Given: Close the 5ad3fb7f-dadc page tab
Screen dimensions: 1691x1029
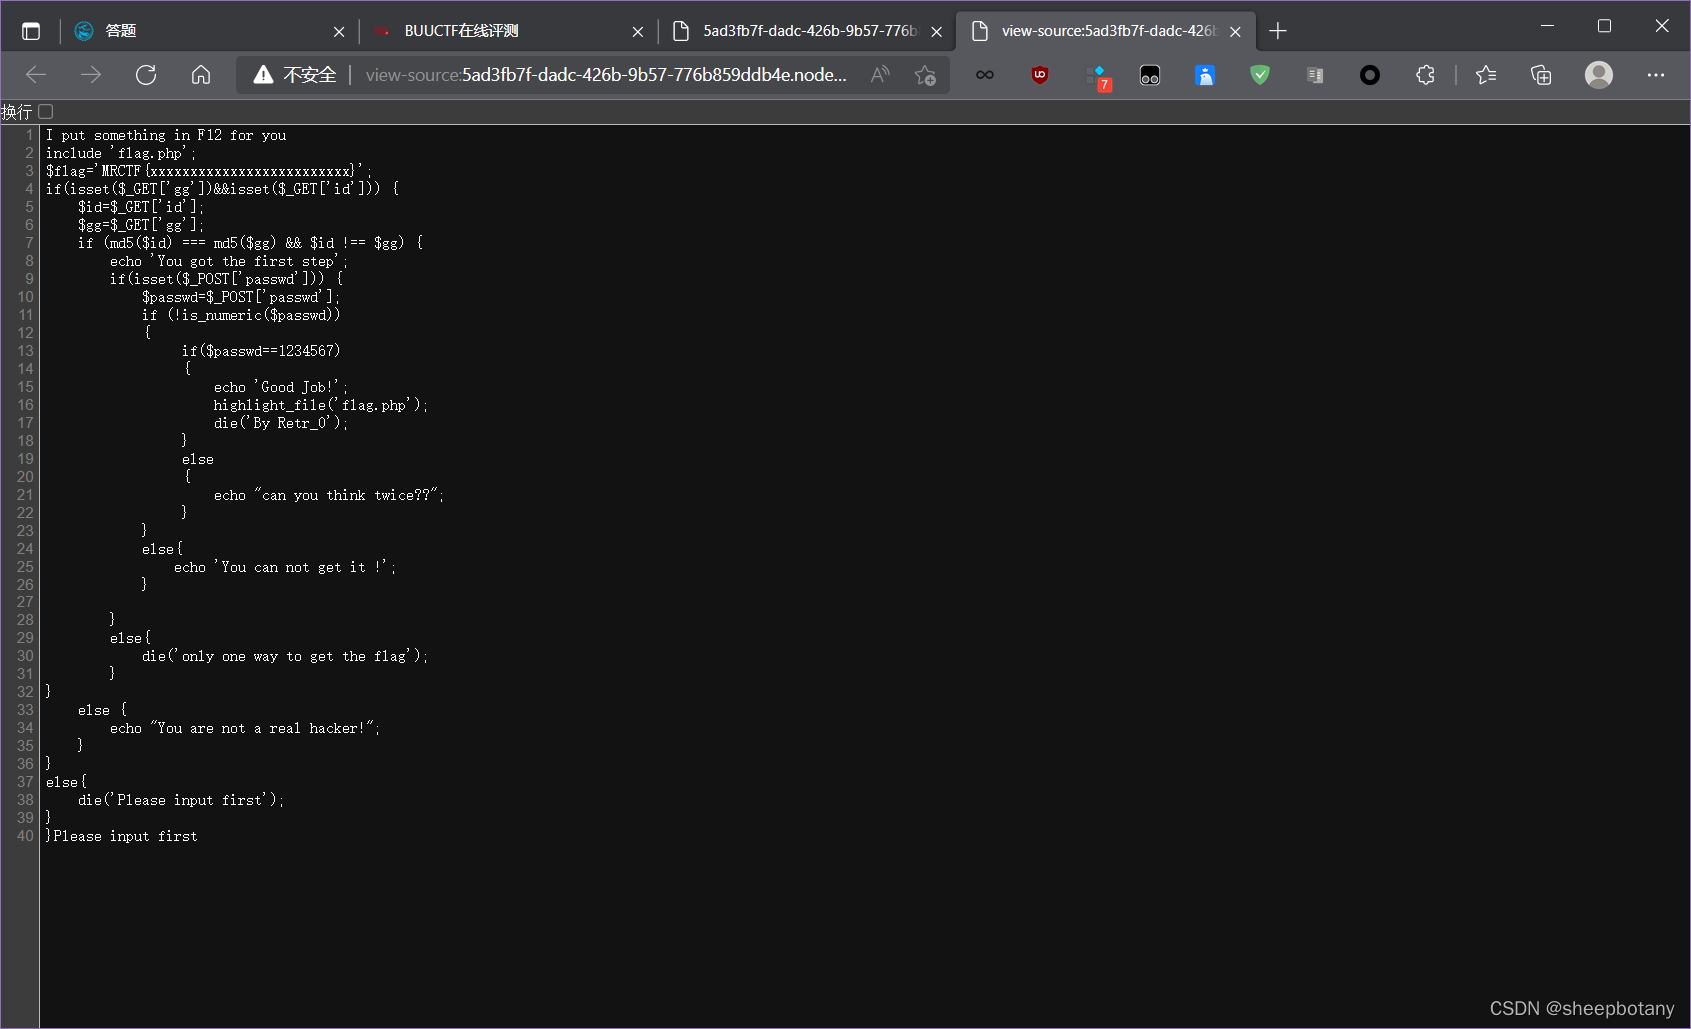Looking at the screenshot, I should [937, 32].
